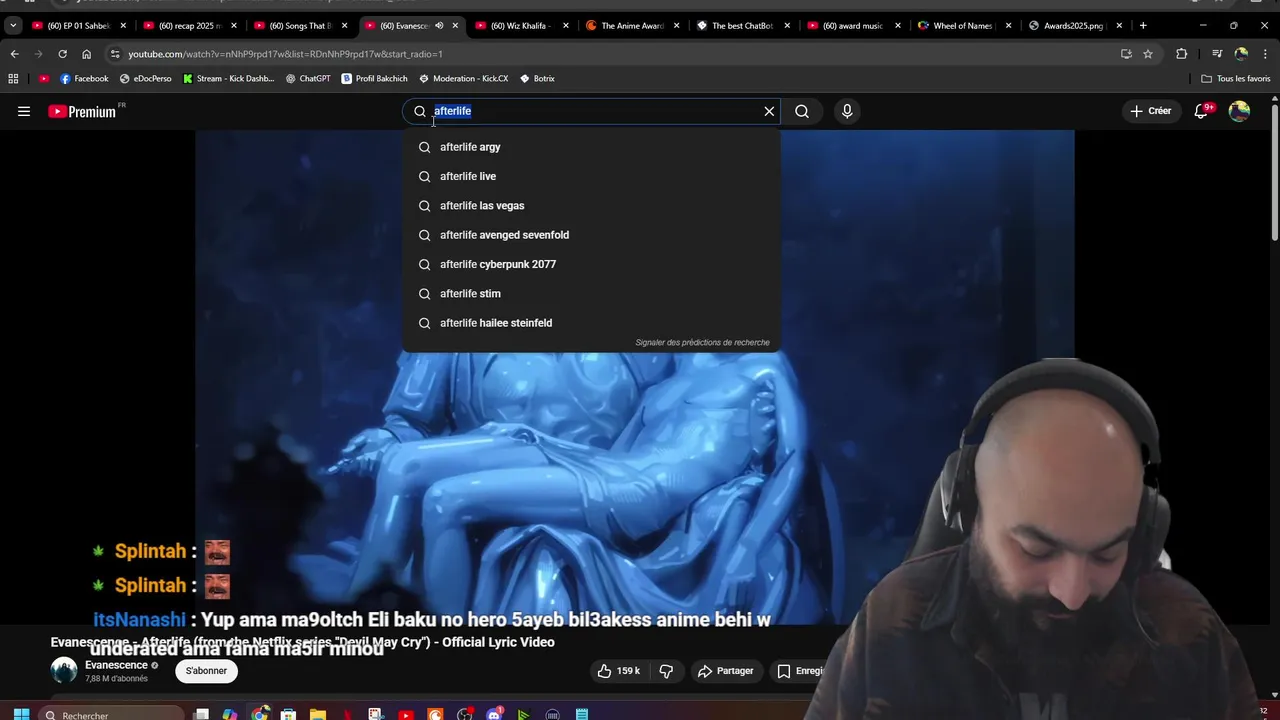Go to YouTube Premium home logo
This screenshot has height=720, width=1280.
point(82,112)
